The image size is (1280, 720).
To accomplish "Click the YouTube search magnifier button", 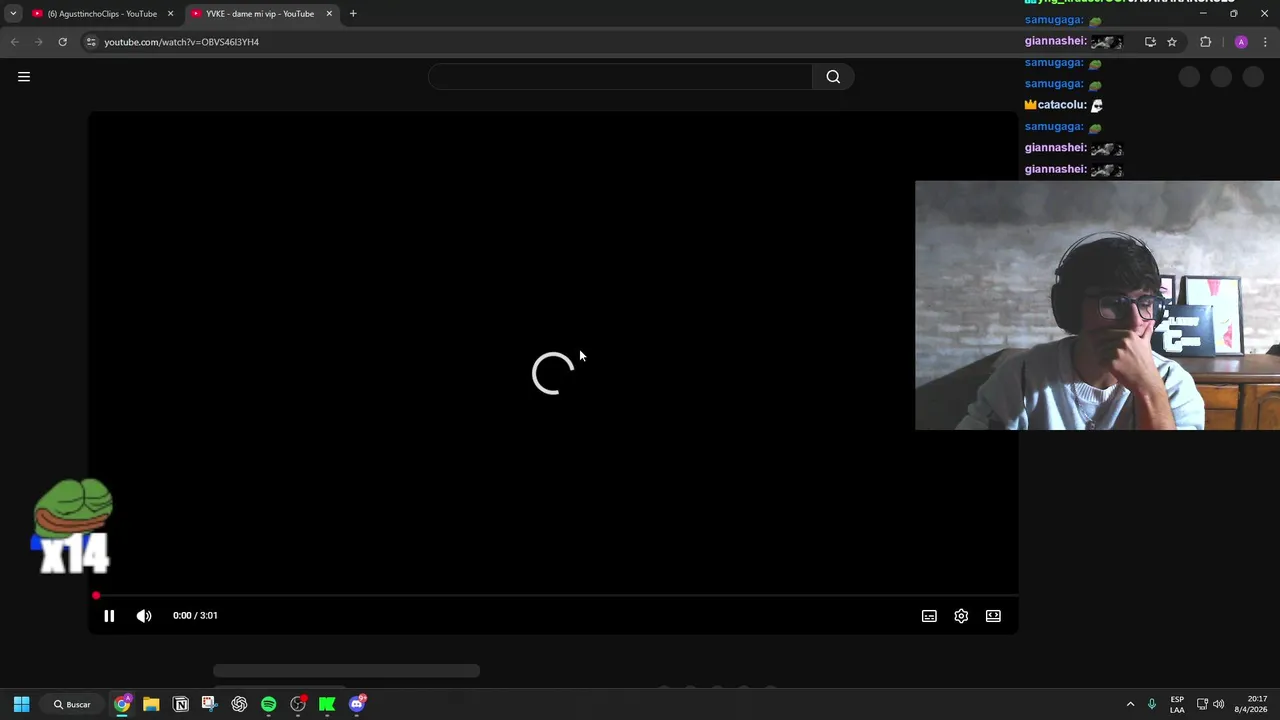I will [x=833, y=77].
